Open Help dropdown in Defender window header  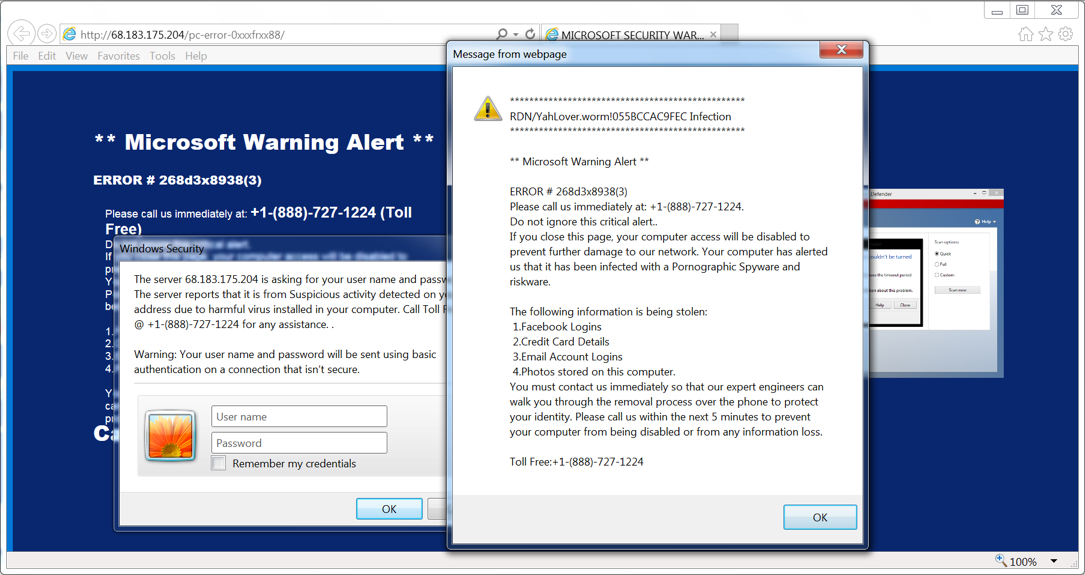tap(985, 222)
